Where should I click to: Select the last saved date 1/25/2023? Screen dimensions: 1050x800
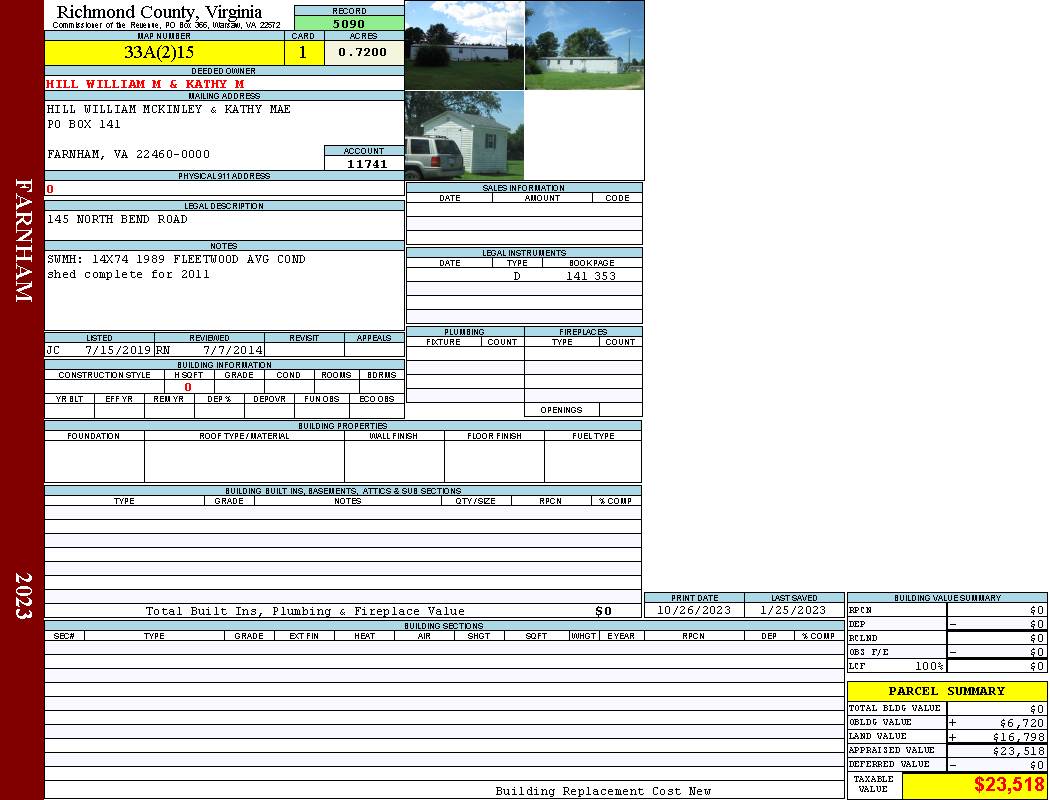pos(793,610)
